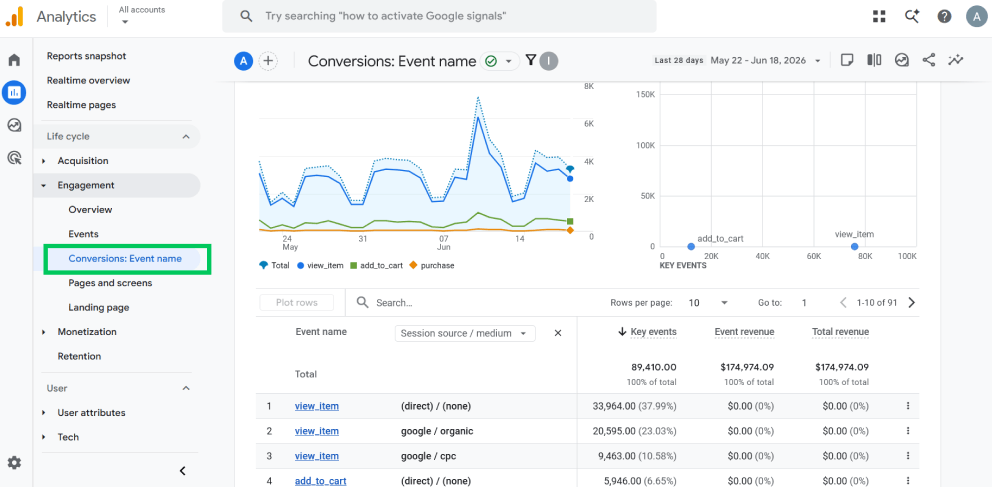Toggle purchase series in chart legend

[x=431, y=265]
